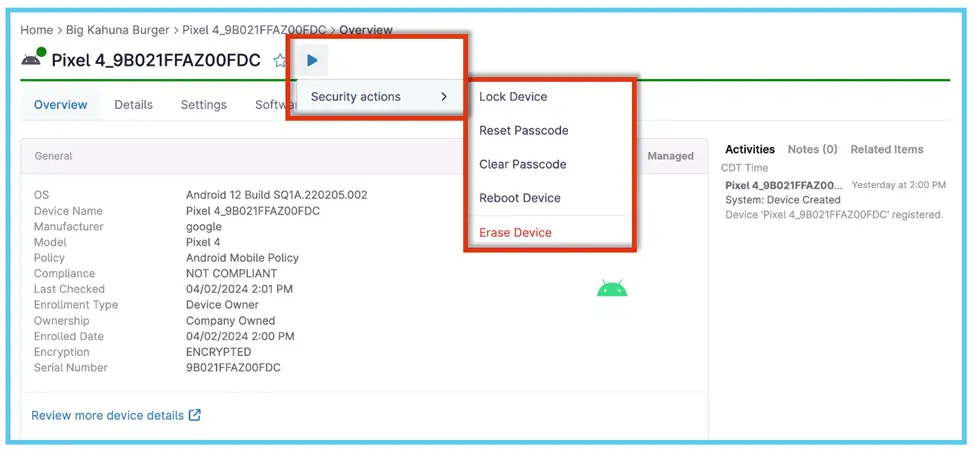
Task: Switch to the Overview tab
Action: pyautogui.click(x=60, y=105)
